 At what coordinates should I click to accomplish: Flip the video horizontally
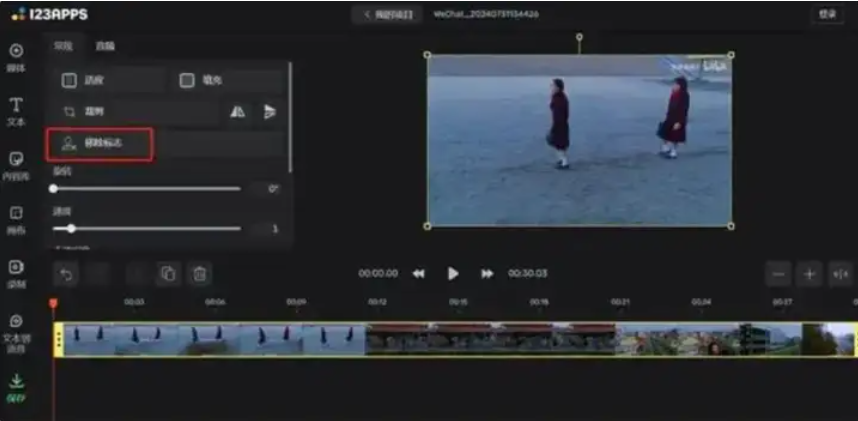point(237,112)
